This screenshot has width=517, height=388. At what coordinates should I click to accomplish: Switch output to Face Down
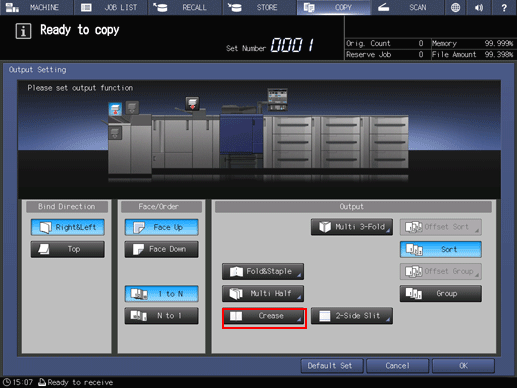pyautogui.click(x=161, y=249)
